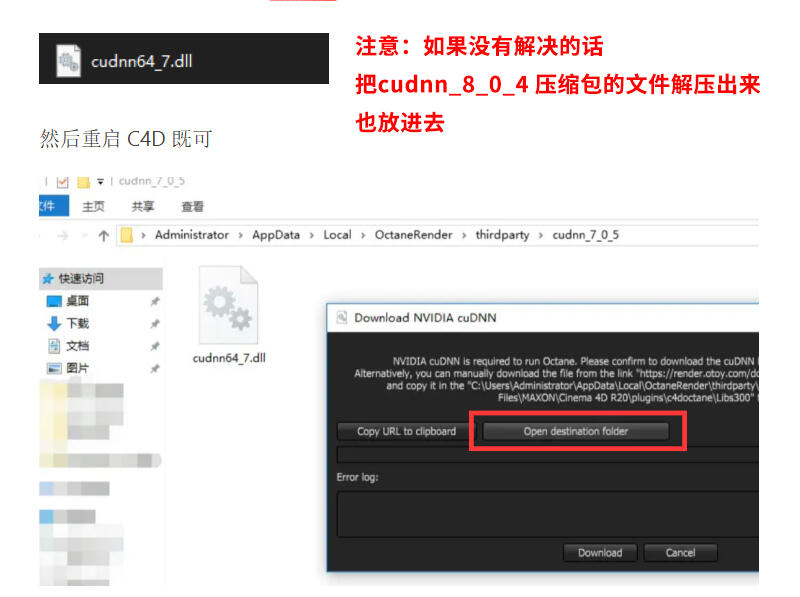Switch to the 共享 (Share) tab
800x597 pixels.
pyautogui.click(x=143, y=207)
